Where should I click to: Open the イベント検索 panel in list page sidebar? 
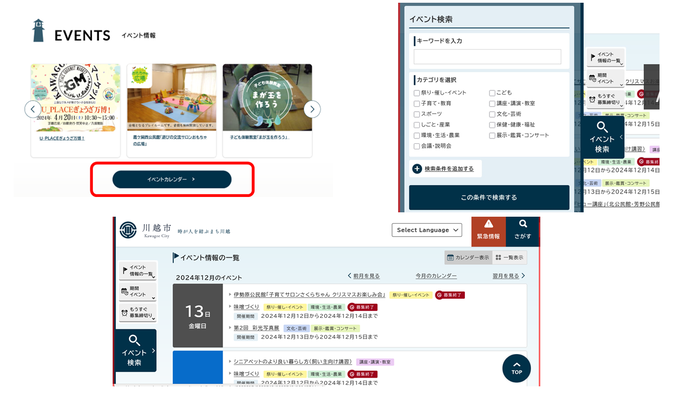click(x=136, y=350)
